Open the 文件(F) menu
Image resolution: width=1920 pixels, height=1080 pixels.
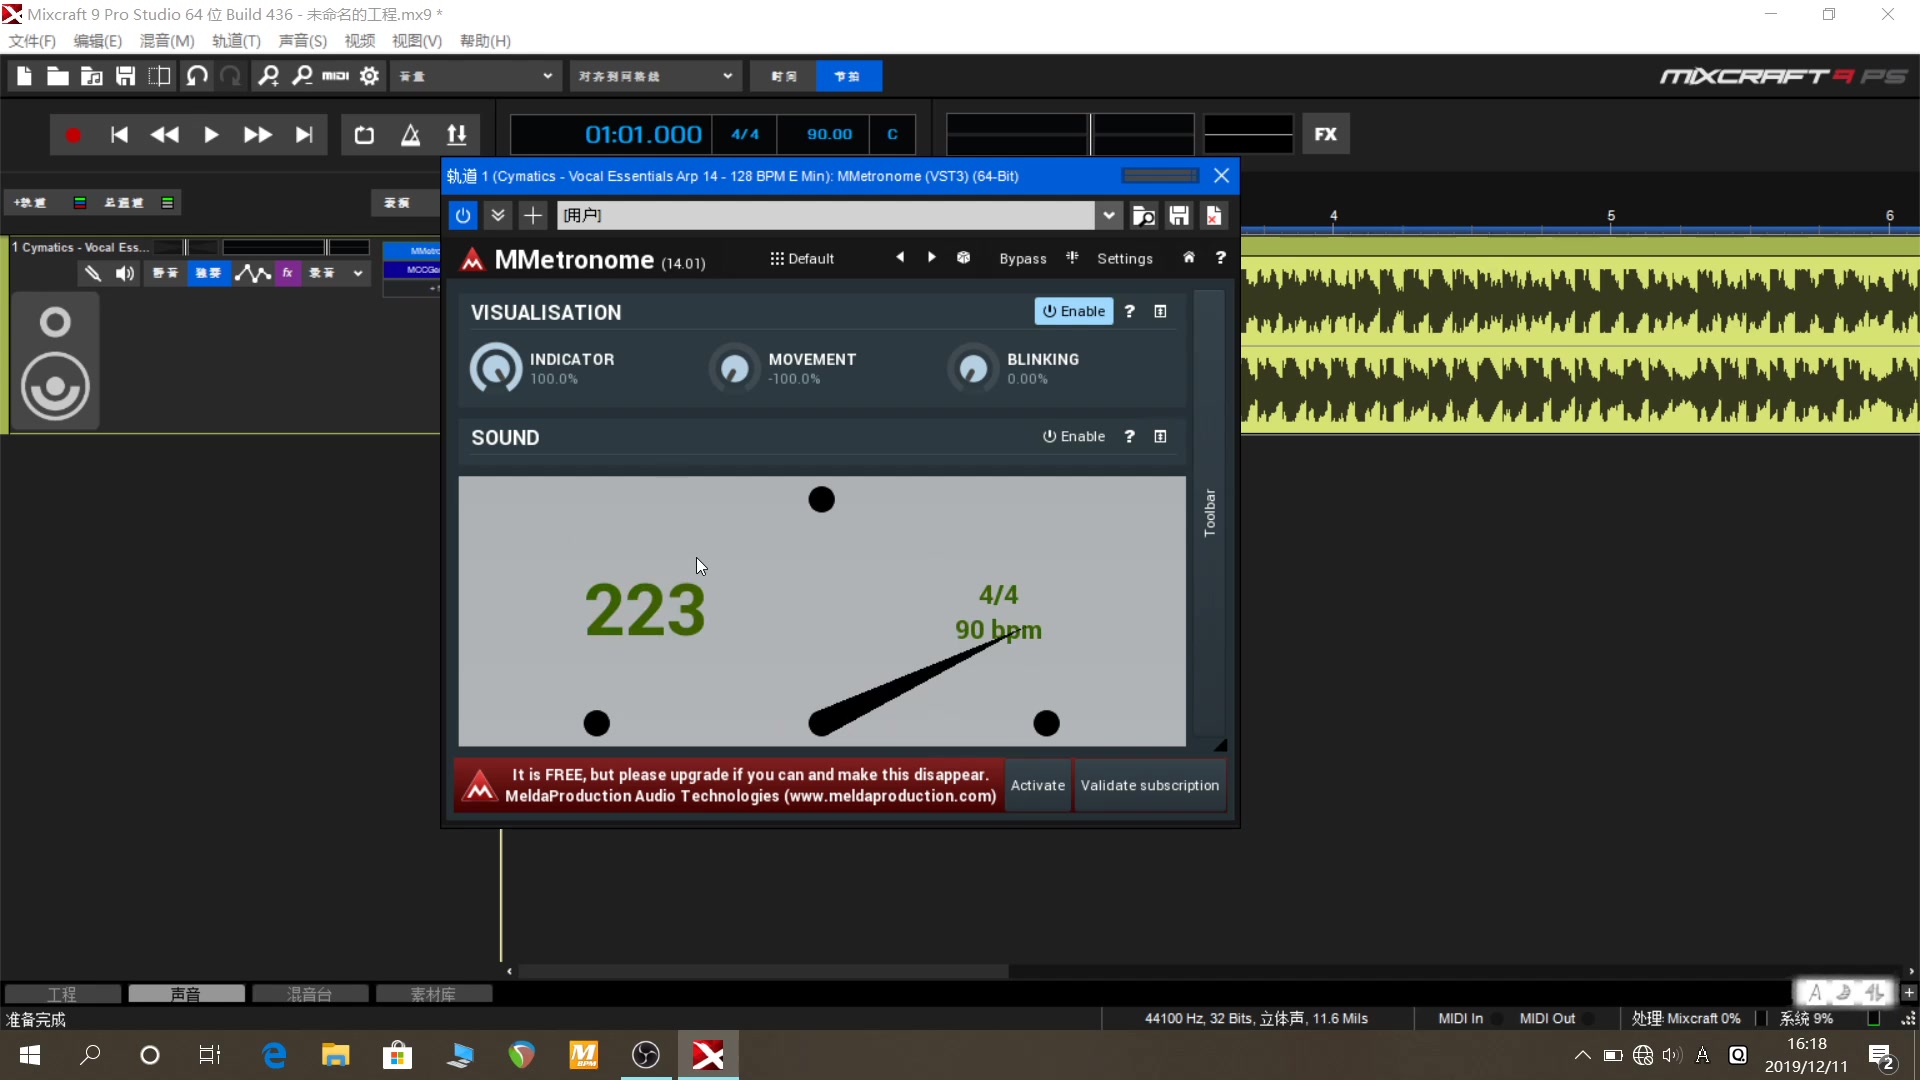click(x=32, y=41)
